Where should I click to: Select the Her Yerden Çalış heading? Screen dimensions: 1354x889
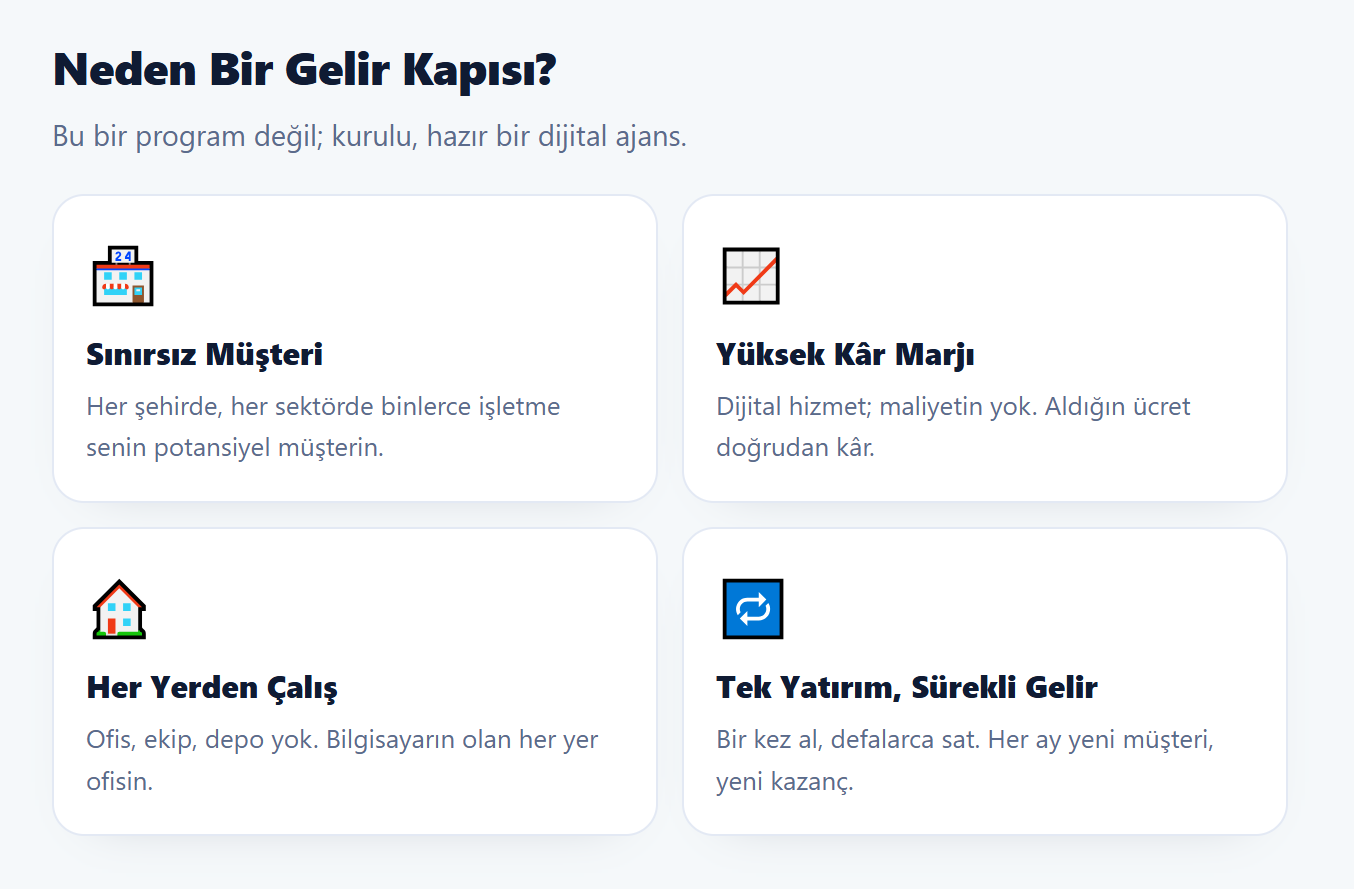(212, 688)
